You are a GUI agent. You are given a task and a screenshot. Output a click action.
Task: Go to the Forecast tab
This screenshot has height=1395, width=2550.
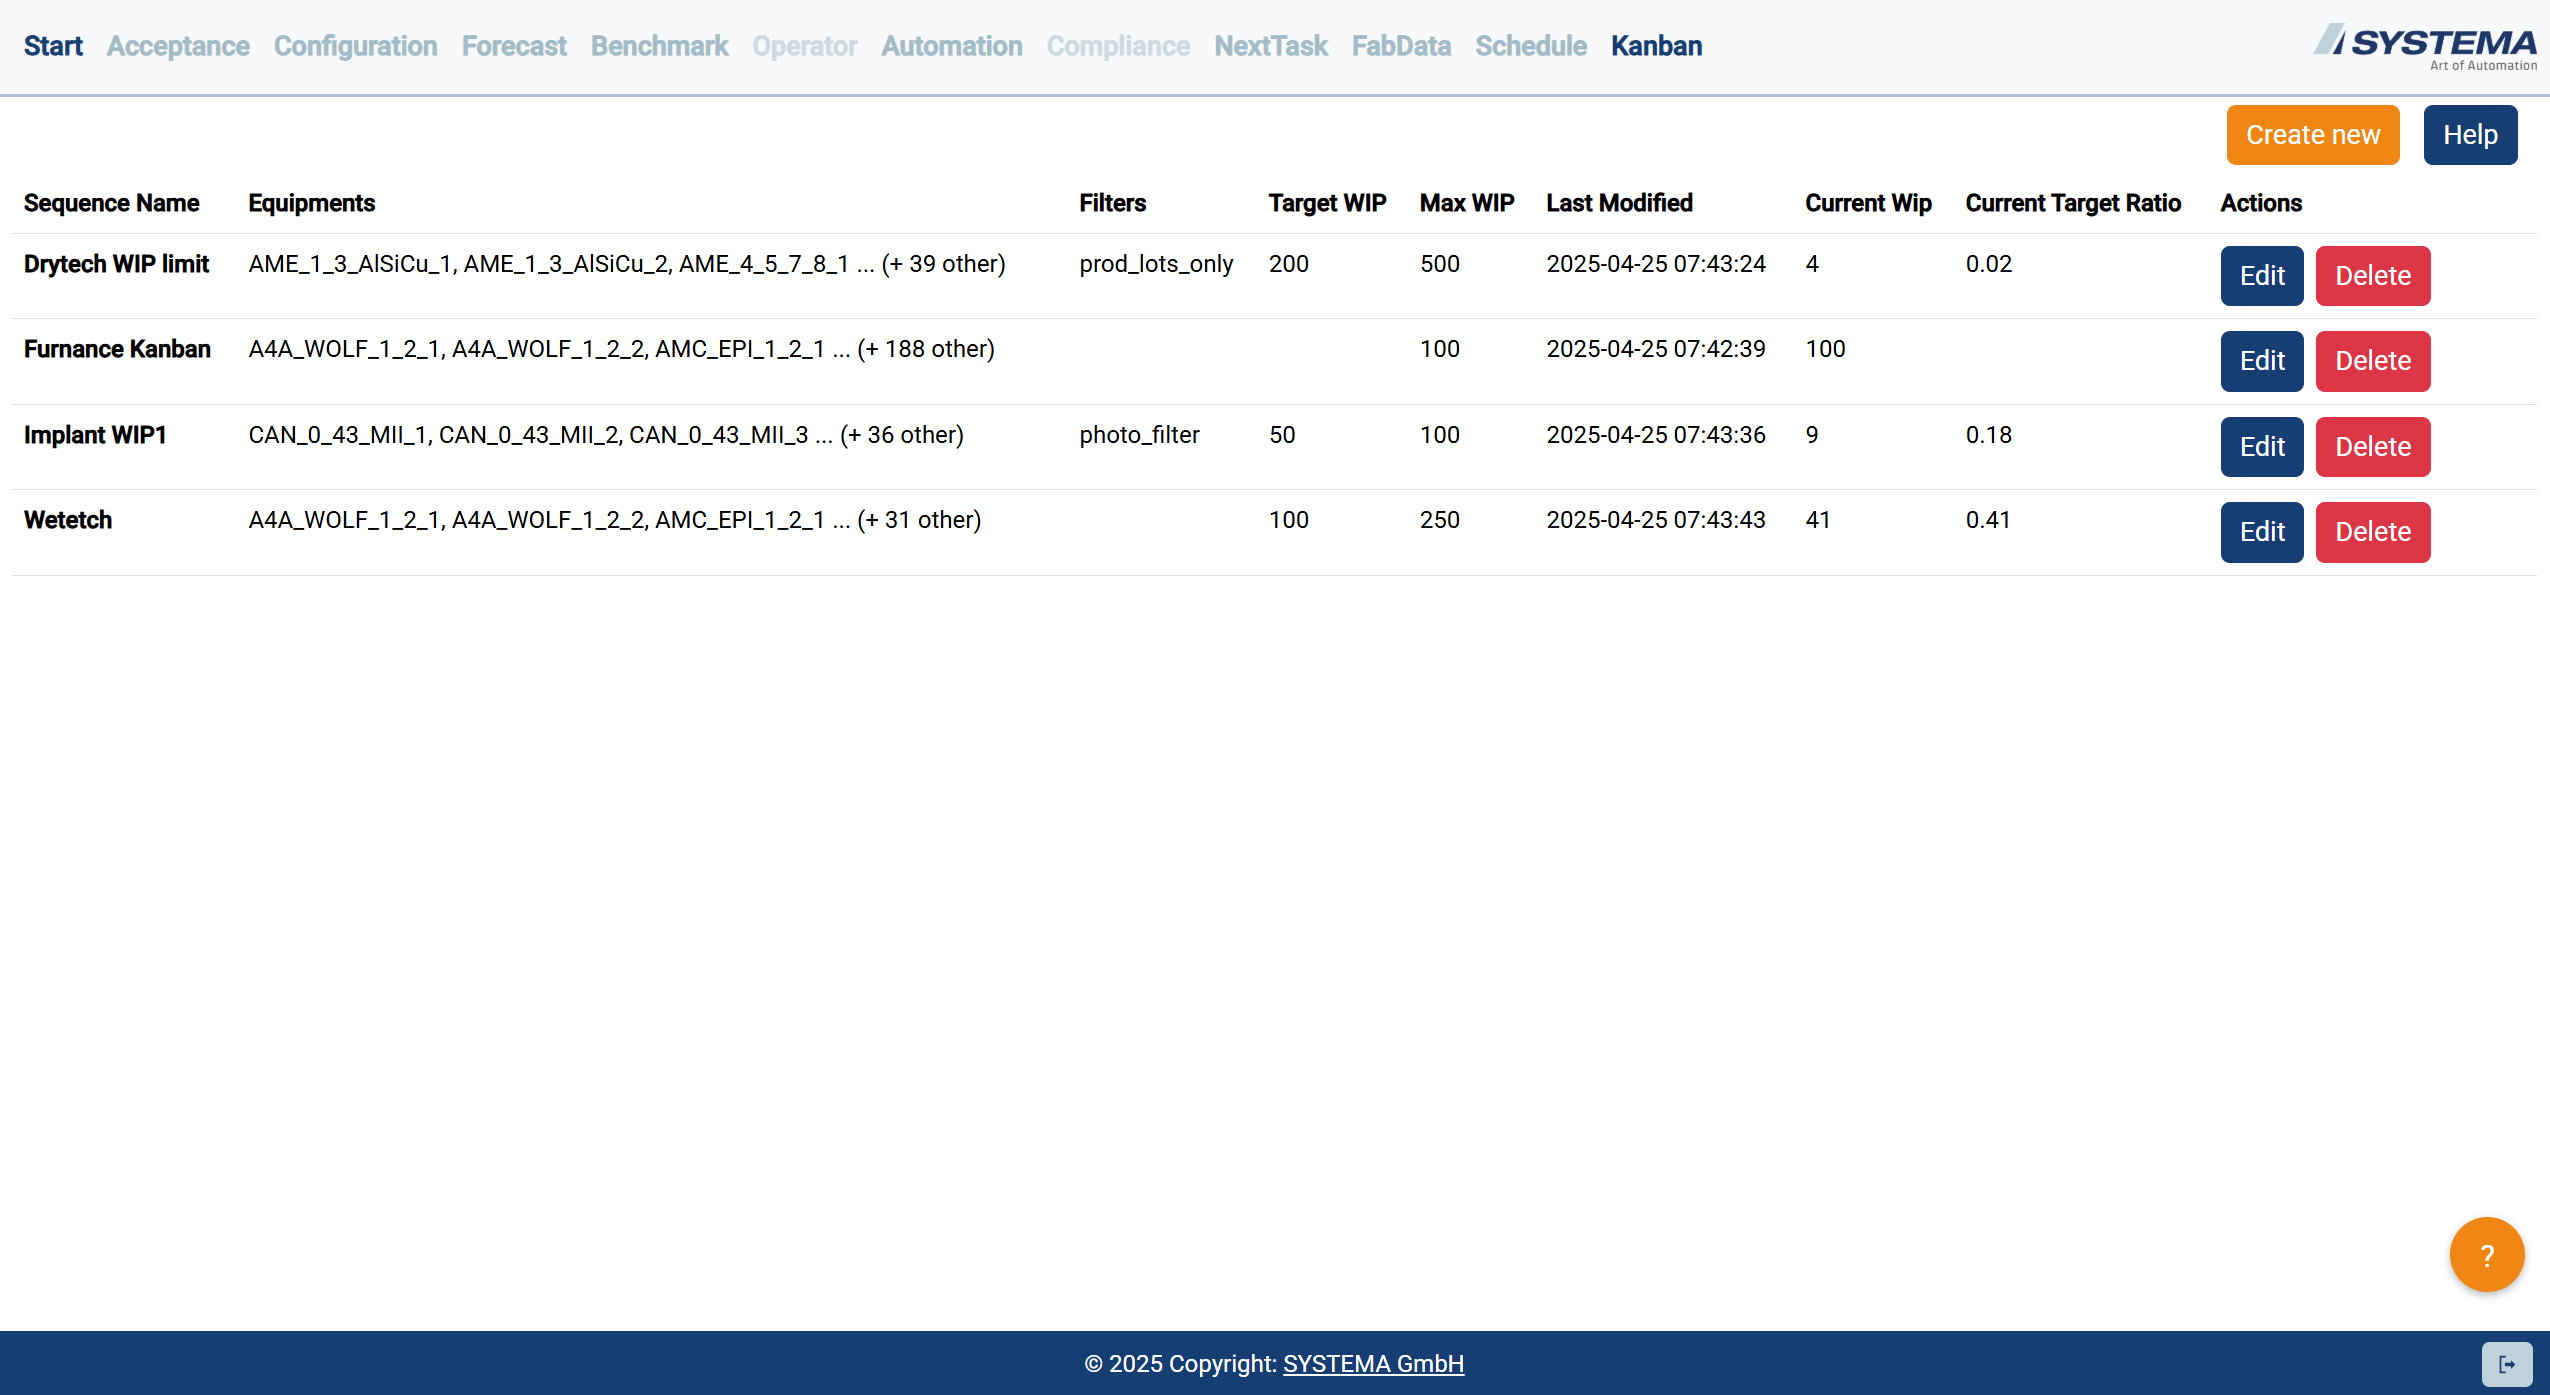(x=514, y=46)
